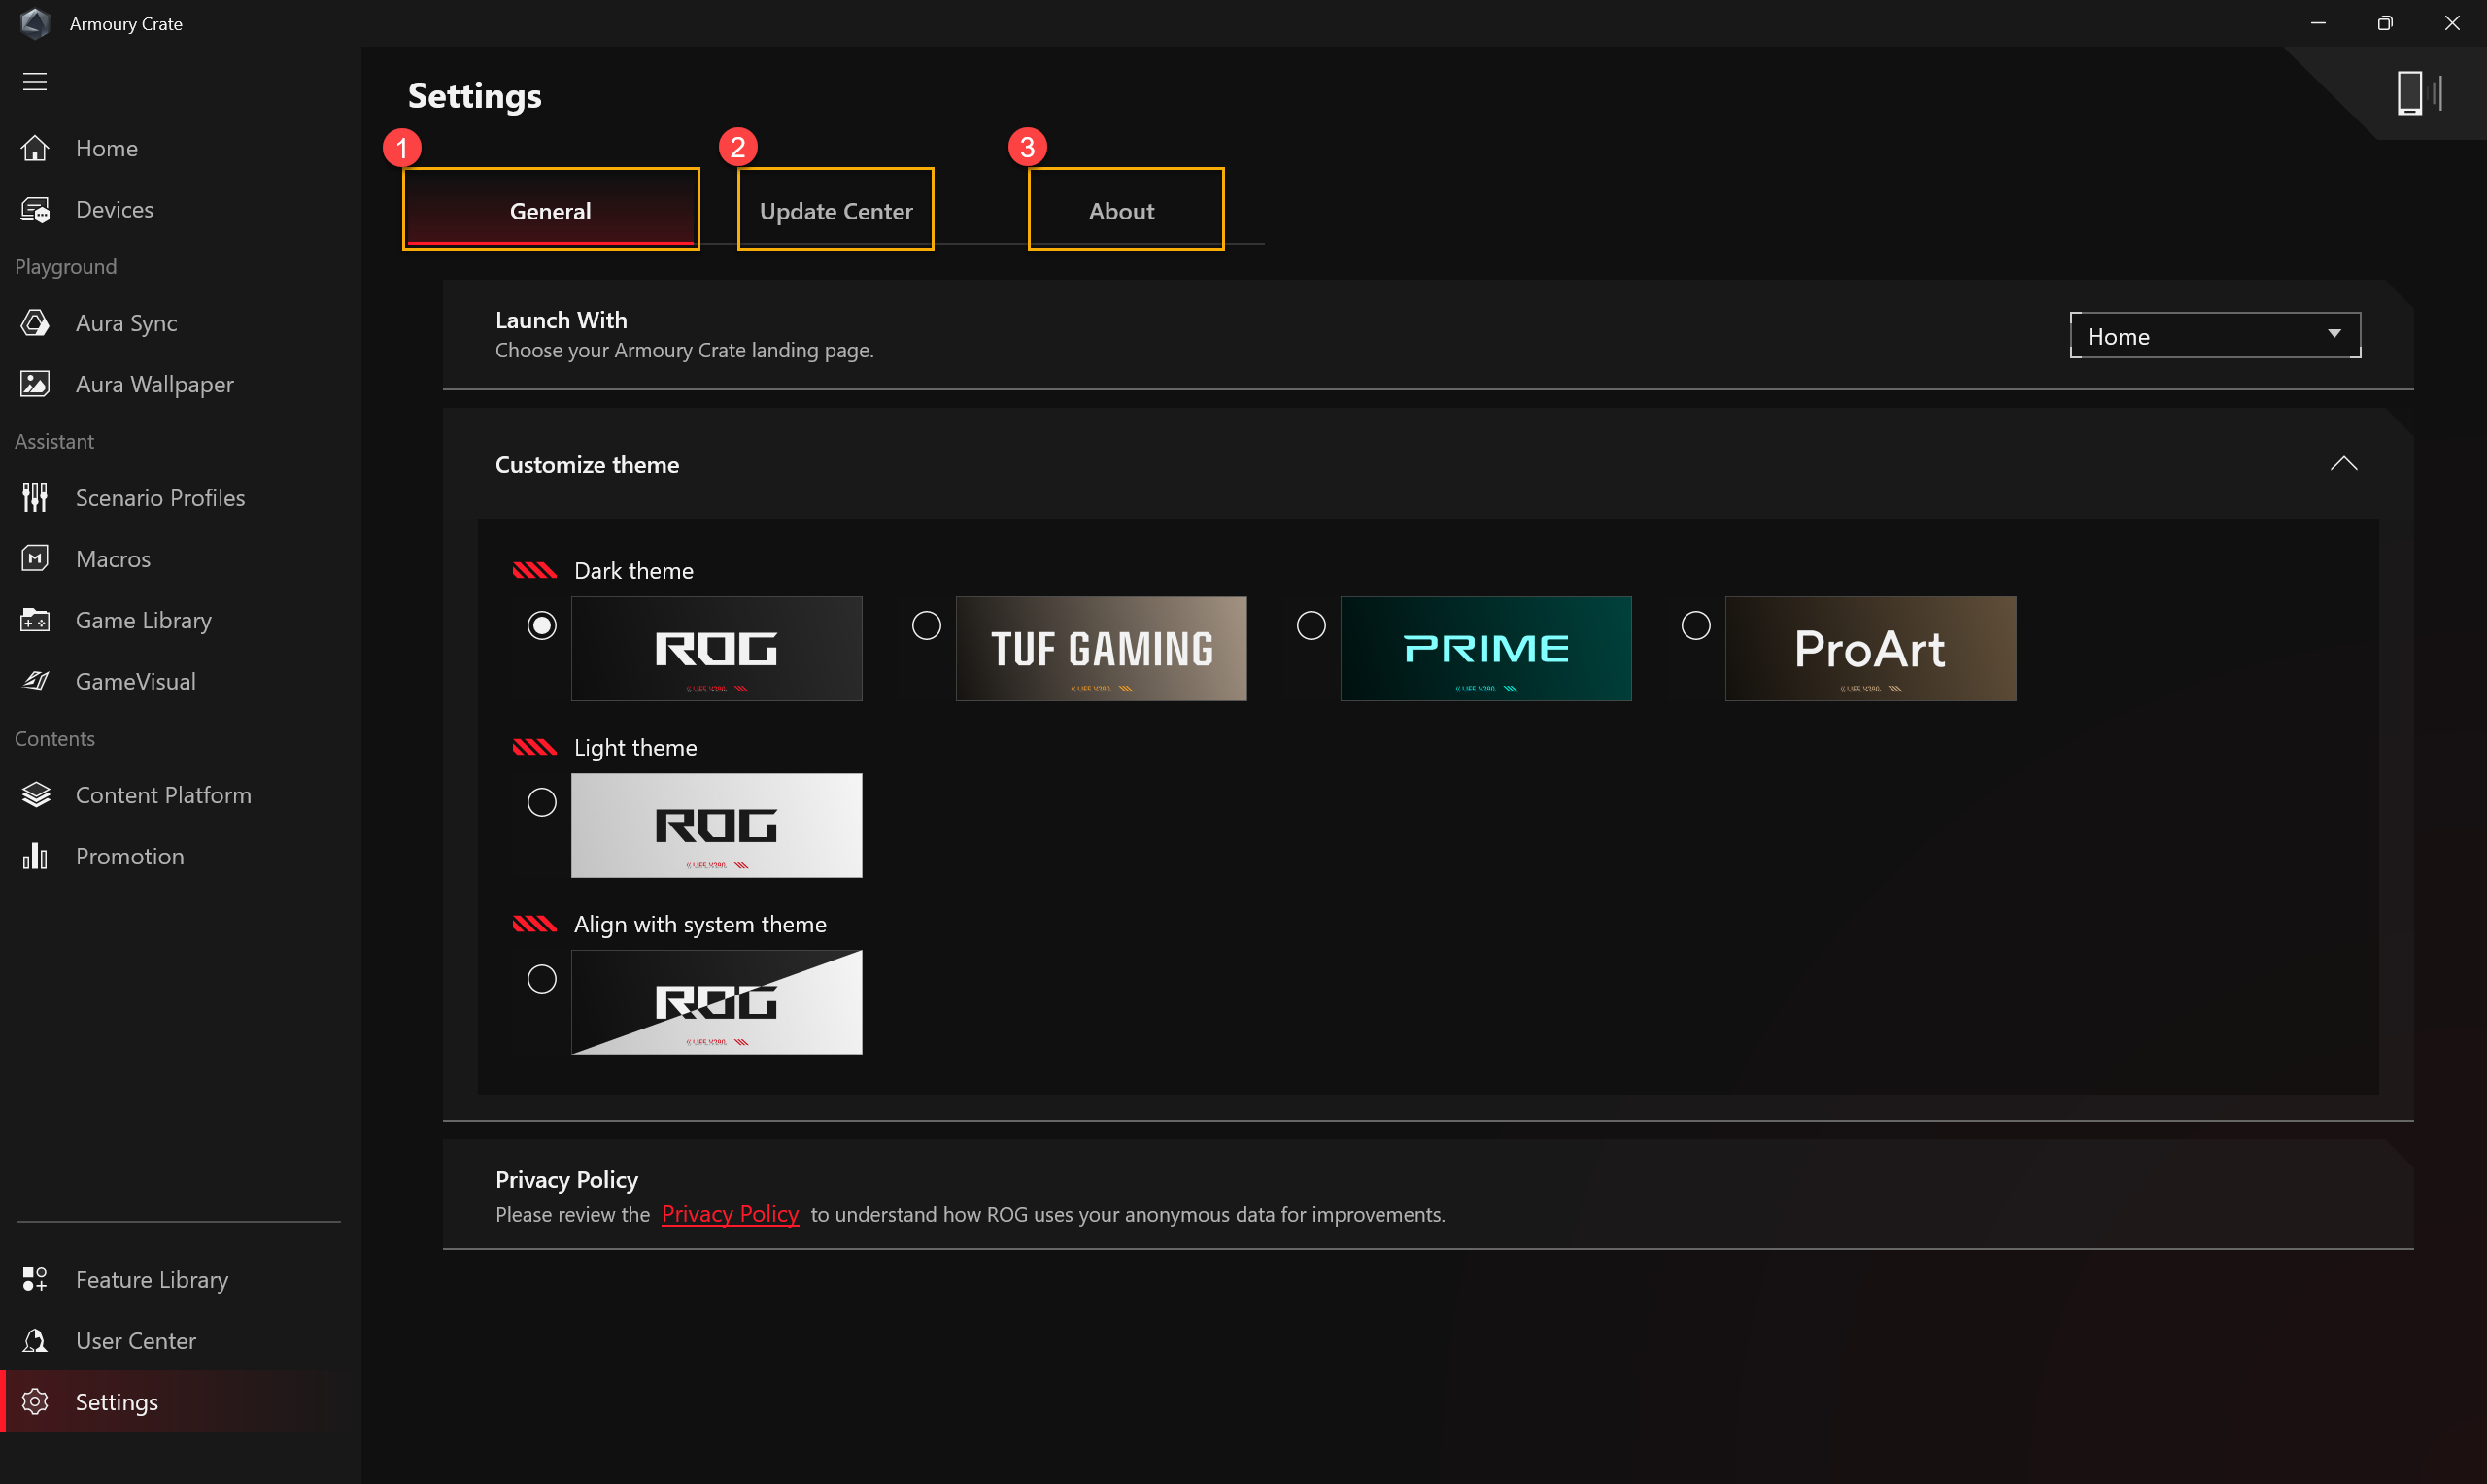Click the Settings gear icon
This screenshot has width=2487, height=1484.
(x=35, y=1401)
